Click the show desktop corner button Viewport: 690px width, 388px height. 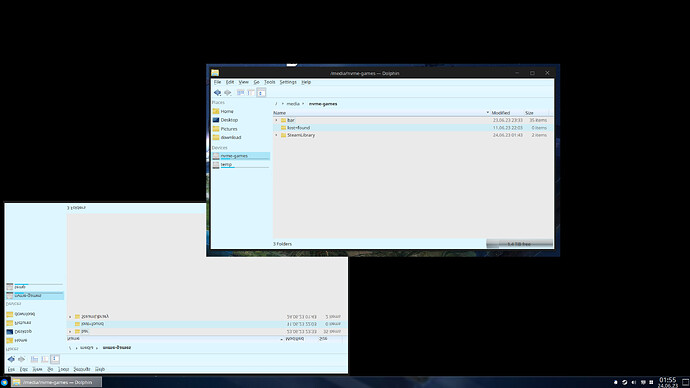(x=686, y=382)
